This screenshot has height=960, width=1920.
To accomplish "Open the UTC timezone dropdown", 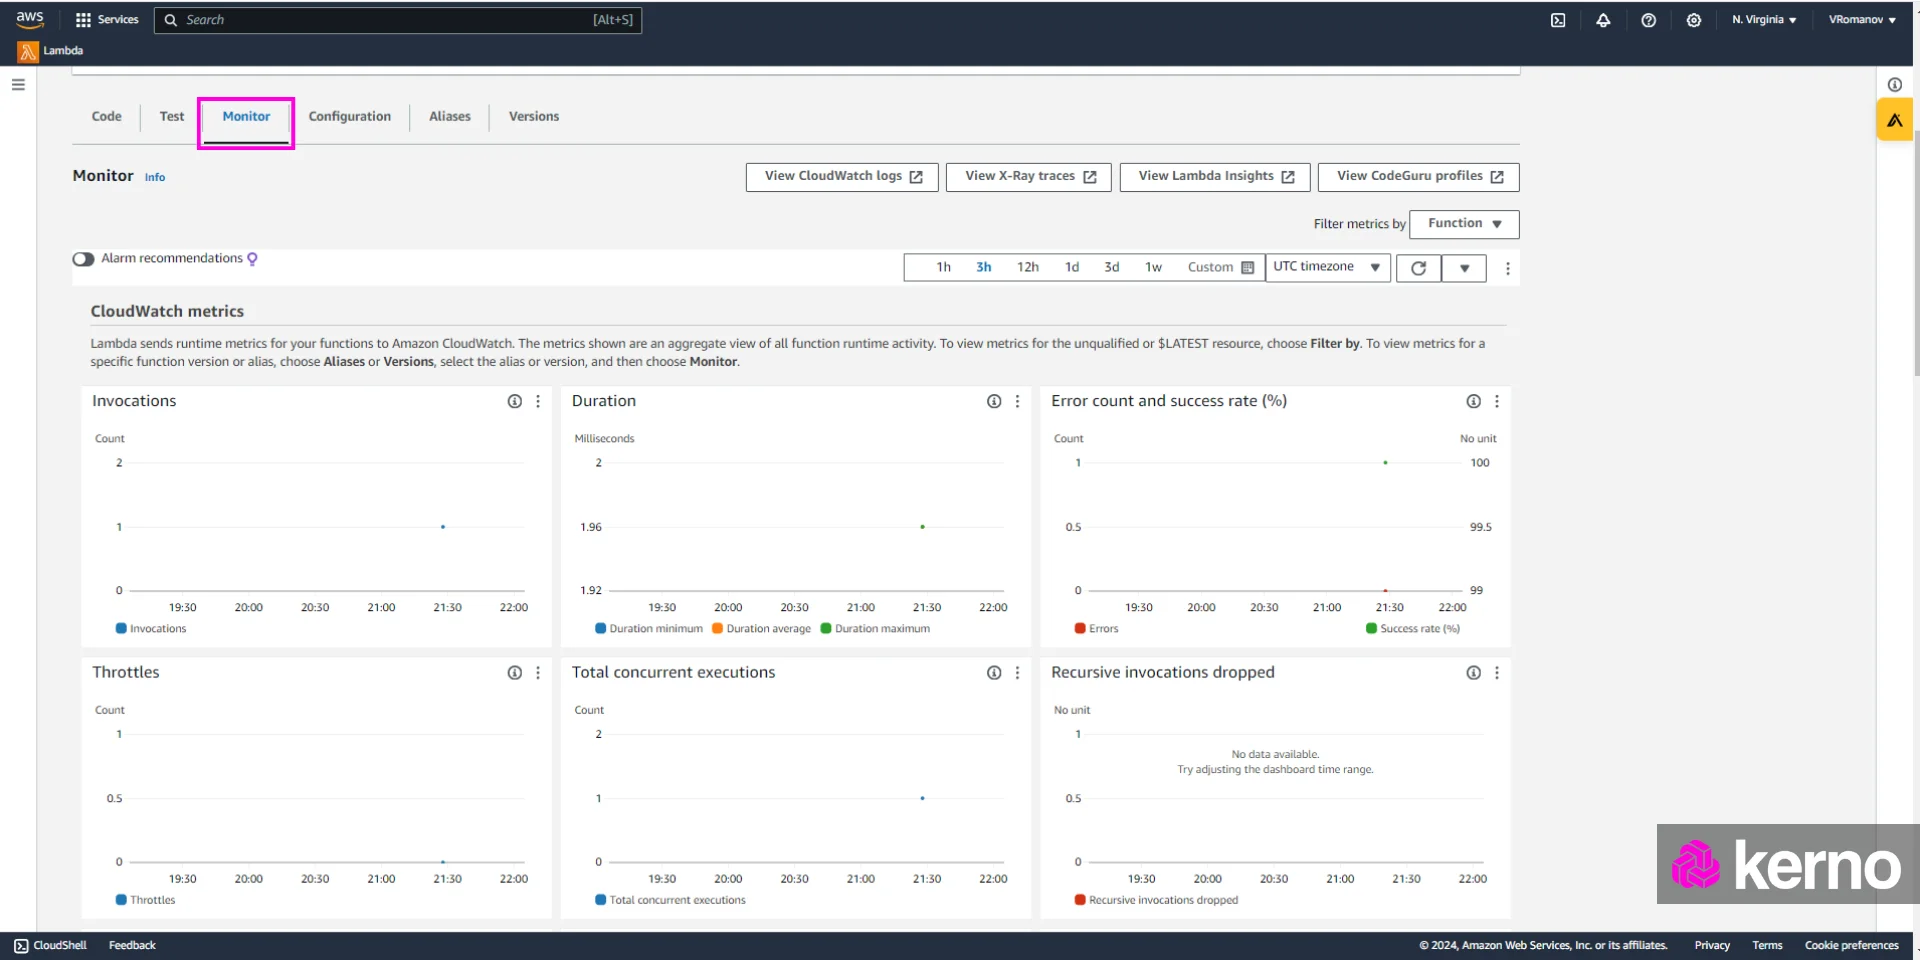I will (1327, 267).
